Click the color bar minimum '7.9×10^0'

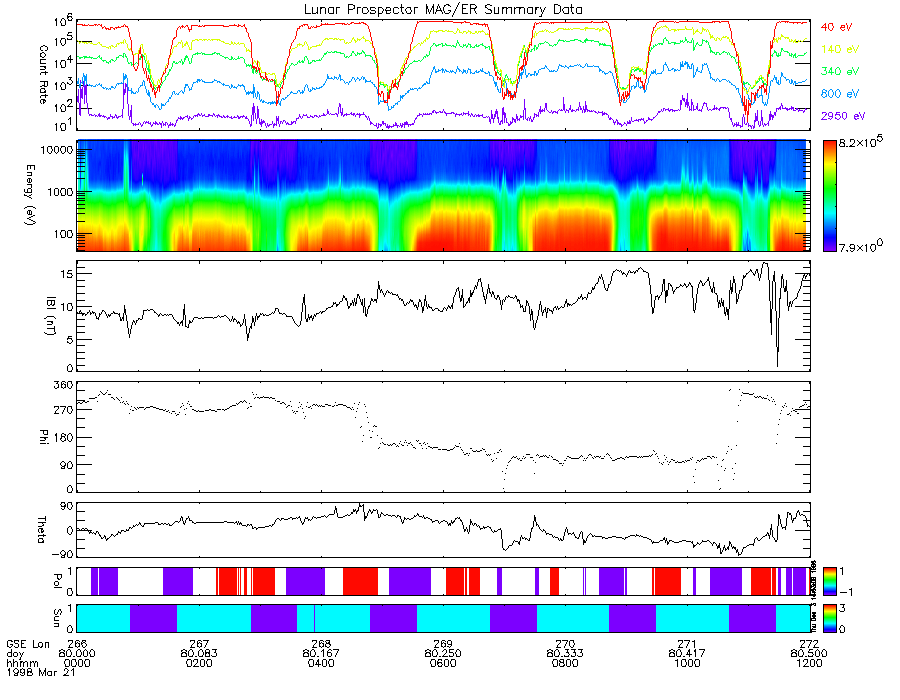[x=860, y=246]
